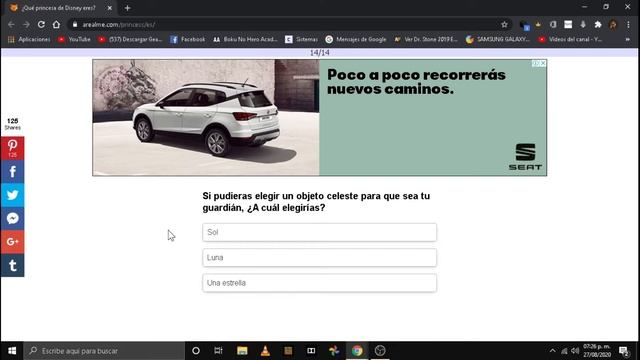Open the clock showing 07:26 p. m.
The image size is (640, 360).
pyautogui.click(x=597, y=351)
